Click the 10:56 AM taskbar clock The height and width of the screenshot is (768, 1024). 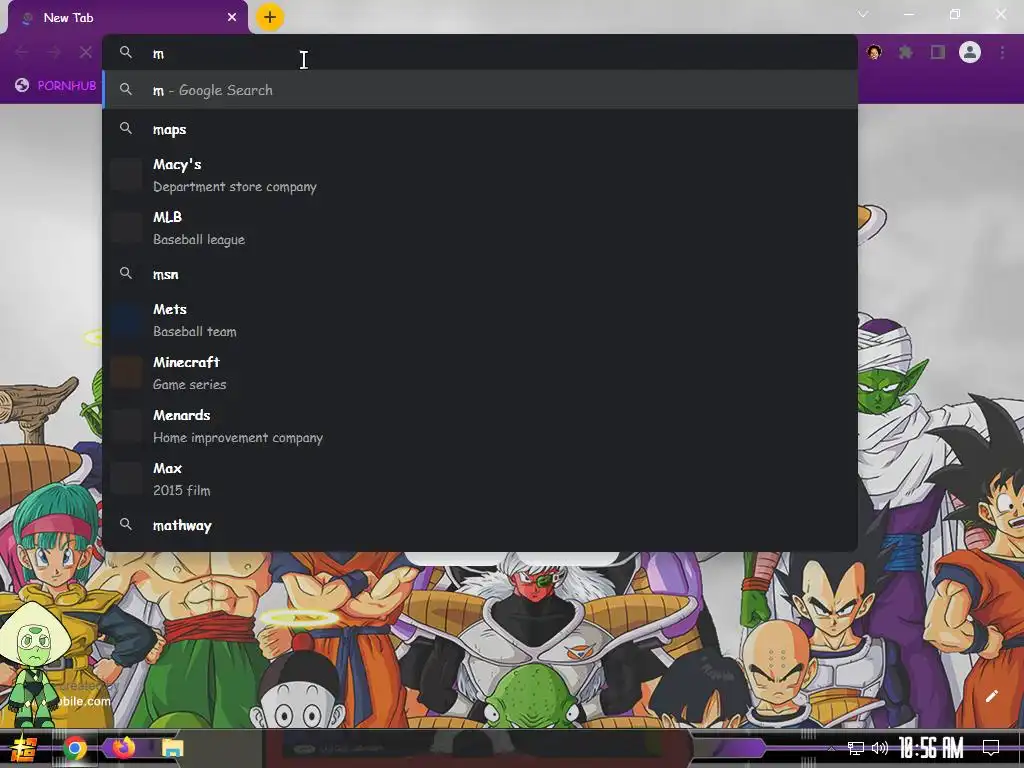(x=931, y=748)
